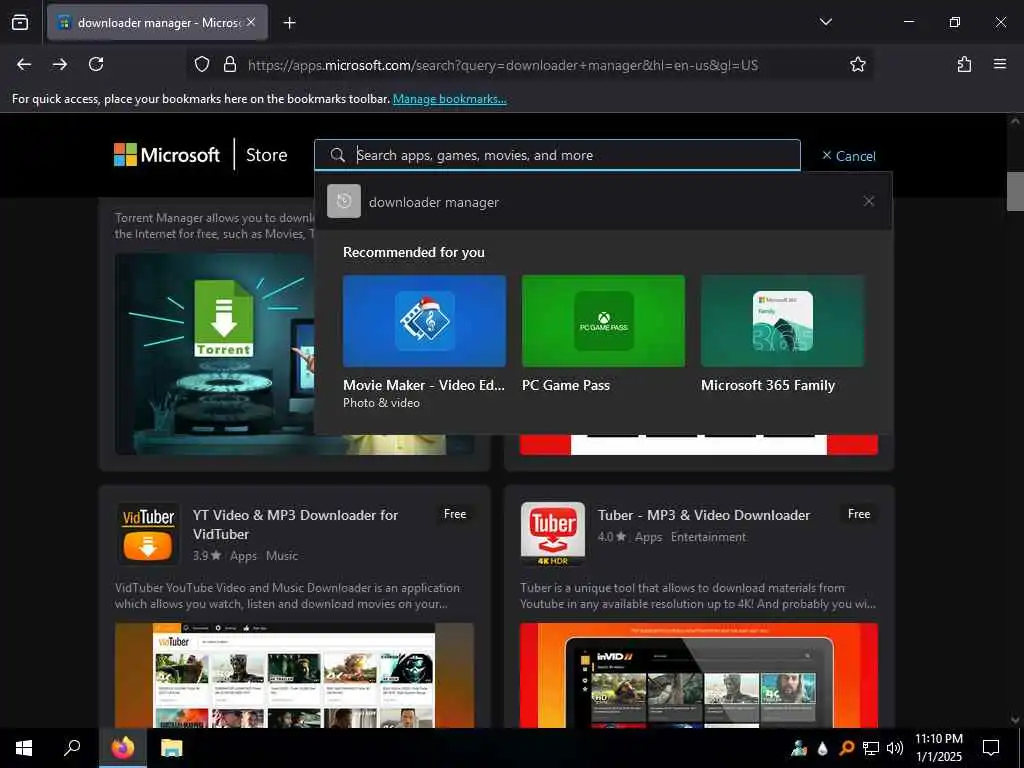Click the history clock icon beside downloader manager
Viewport: 1024px width, 768px height.
(x=344, y=201)
